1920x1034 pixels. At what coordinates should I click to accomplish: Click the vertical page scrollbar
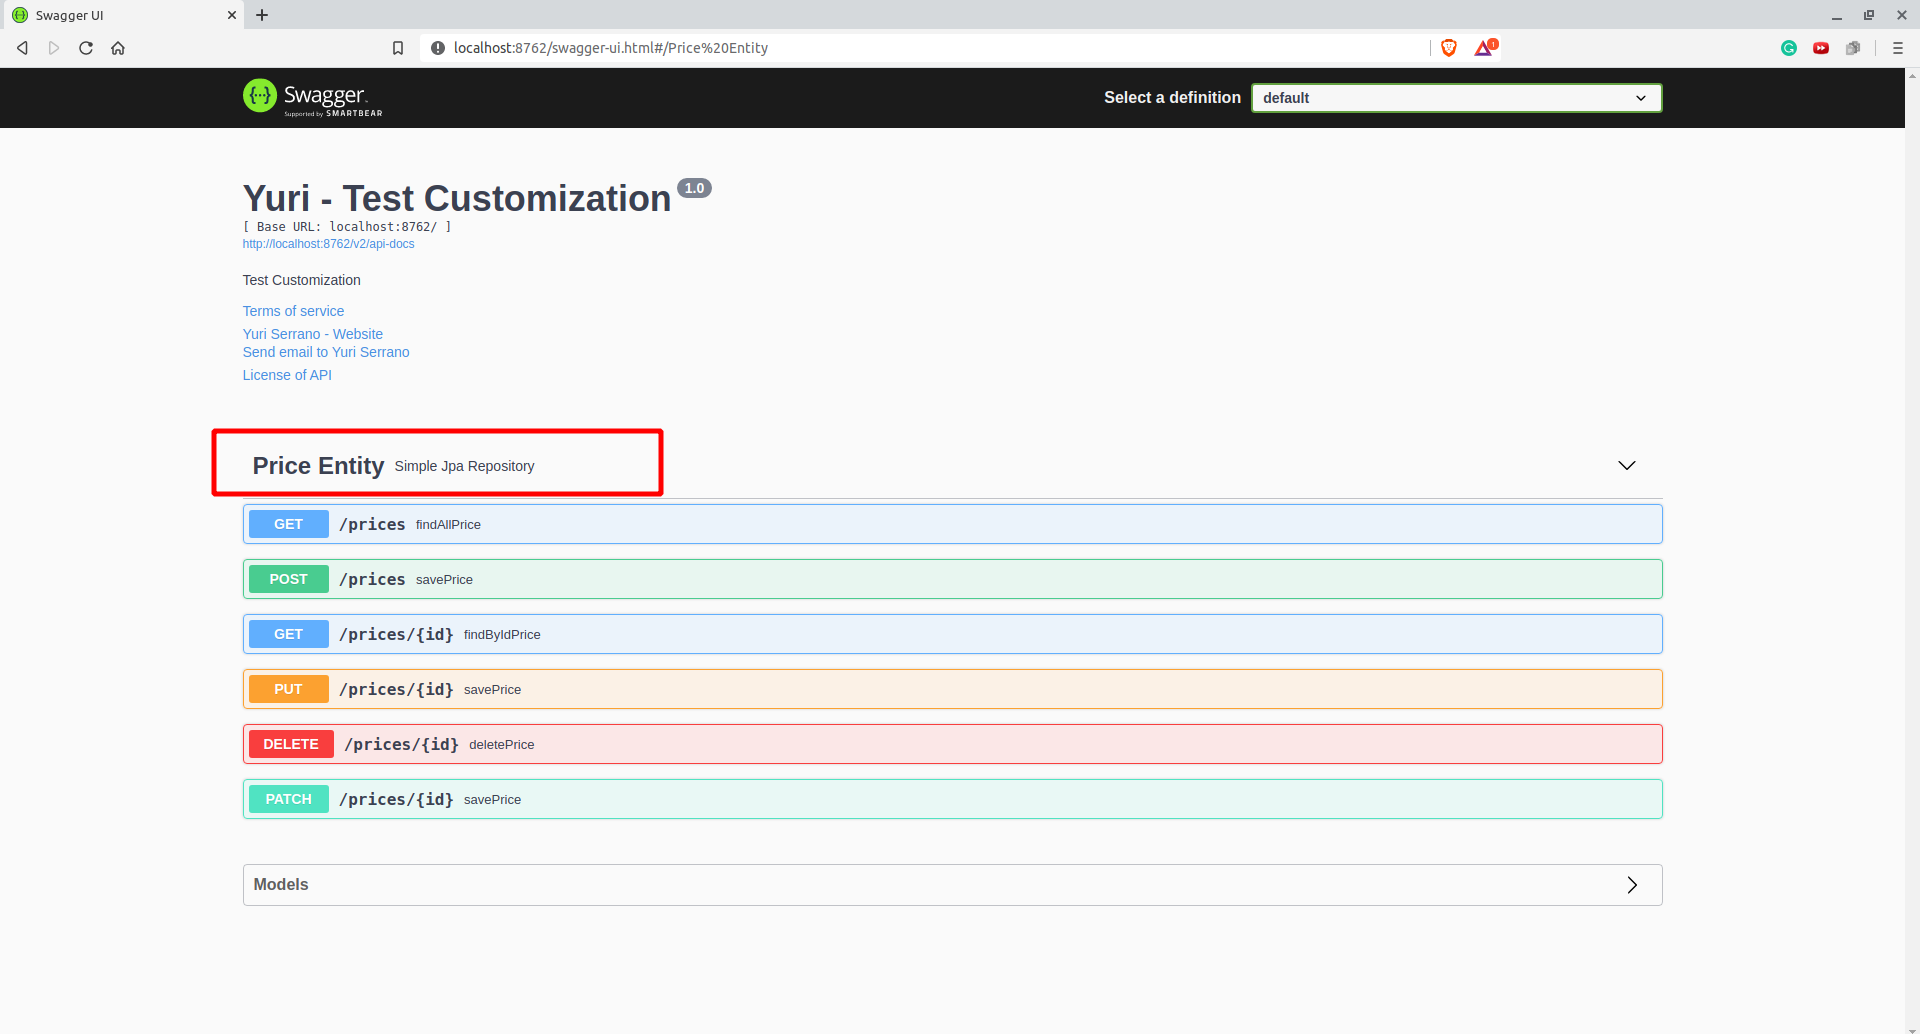pyautogui.click(x=1912, y=500)
